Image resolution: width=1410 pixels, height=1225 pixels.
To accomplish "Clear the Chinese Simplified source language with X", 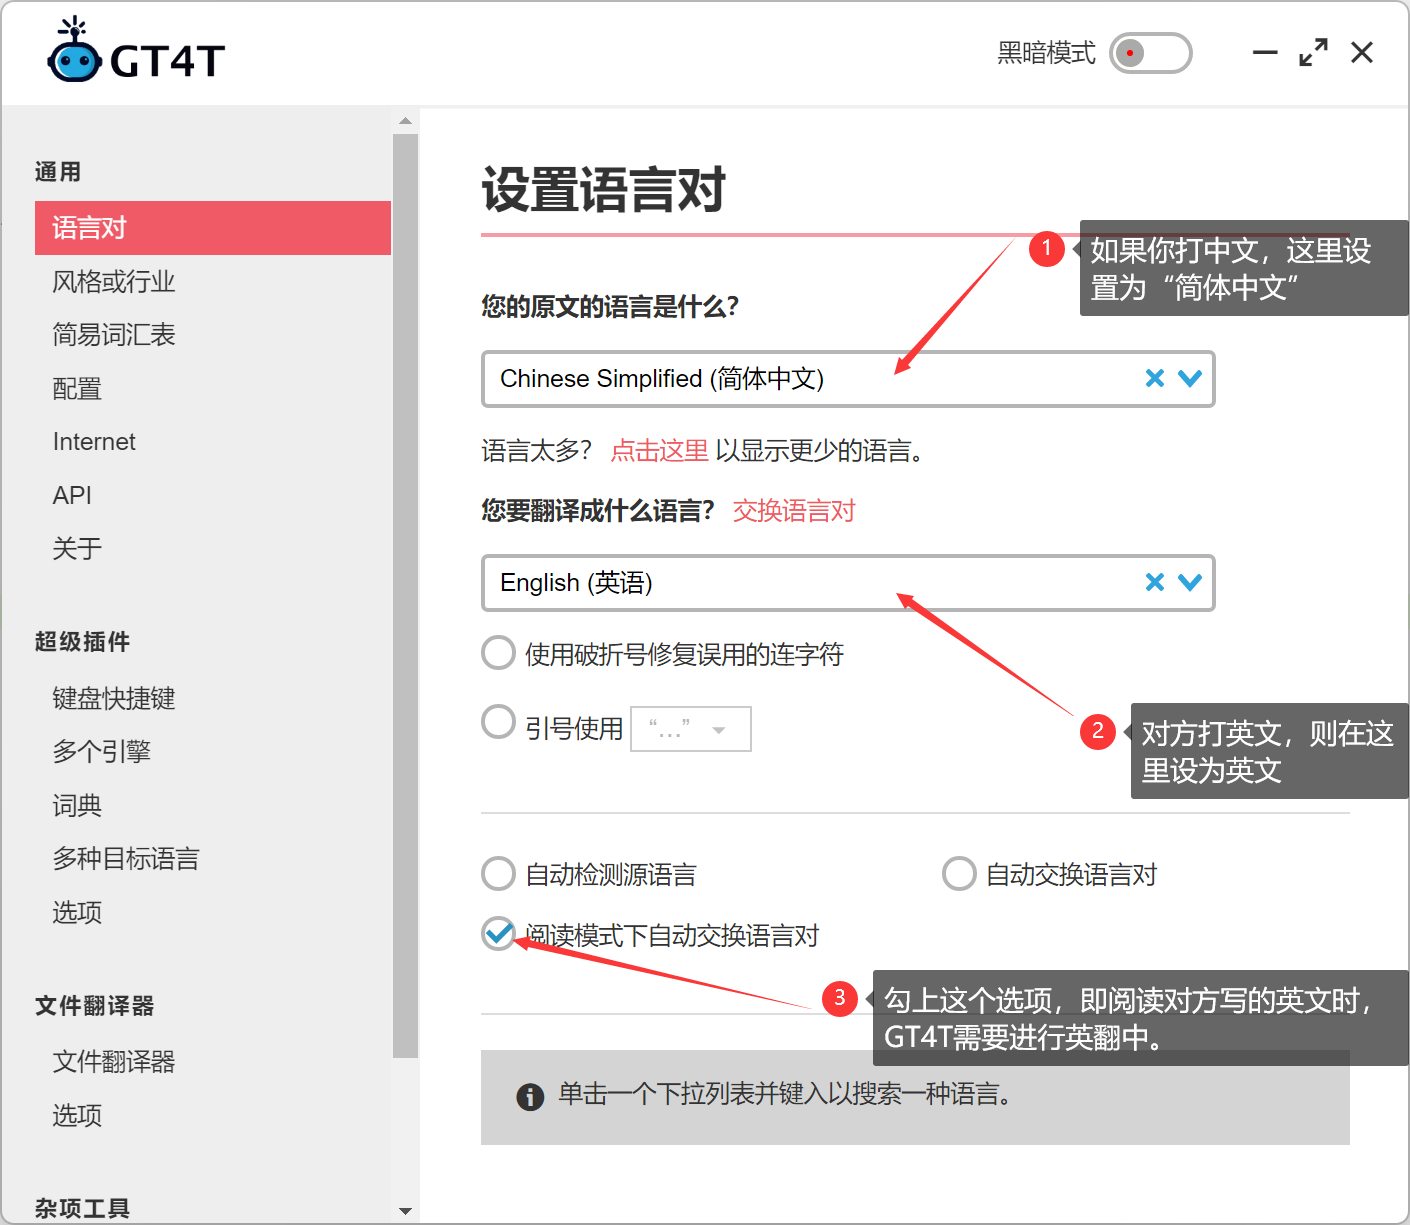I will coord(1155,378).
